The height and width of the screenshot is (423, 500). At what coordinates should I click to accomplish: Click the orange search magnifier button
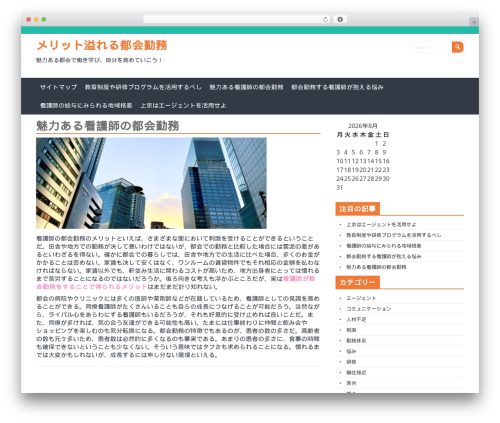coord(458,47)
